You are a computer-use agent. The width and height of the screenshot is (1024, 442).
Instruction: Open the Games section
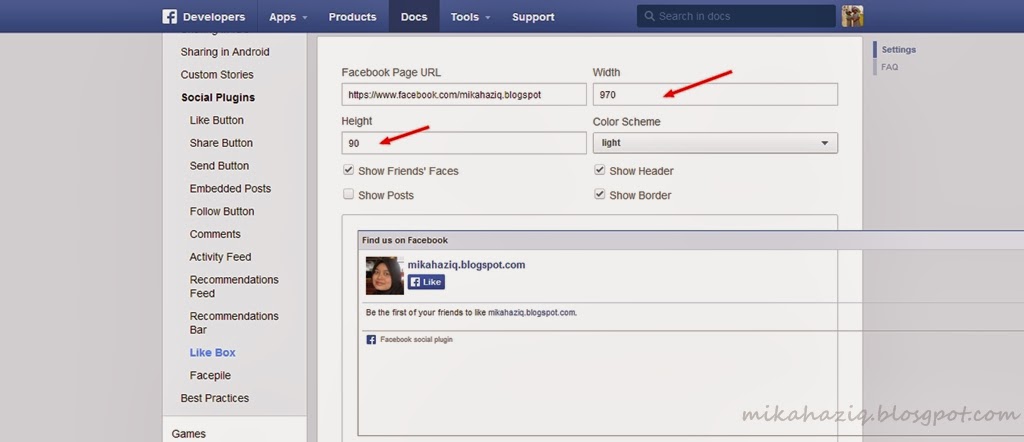[189, 434]
